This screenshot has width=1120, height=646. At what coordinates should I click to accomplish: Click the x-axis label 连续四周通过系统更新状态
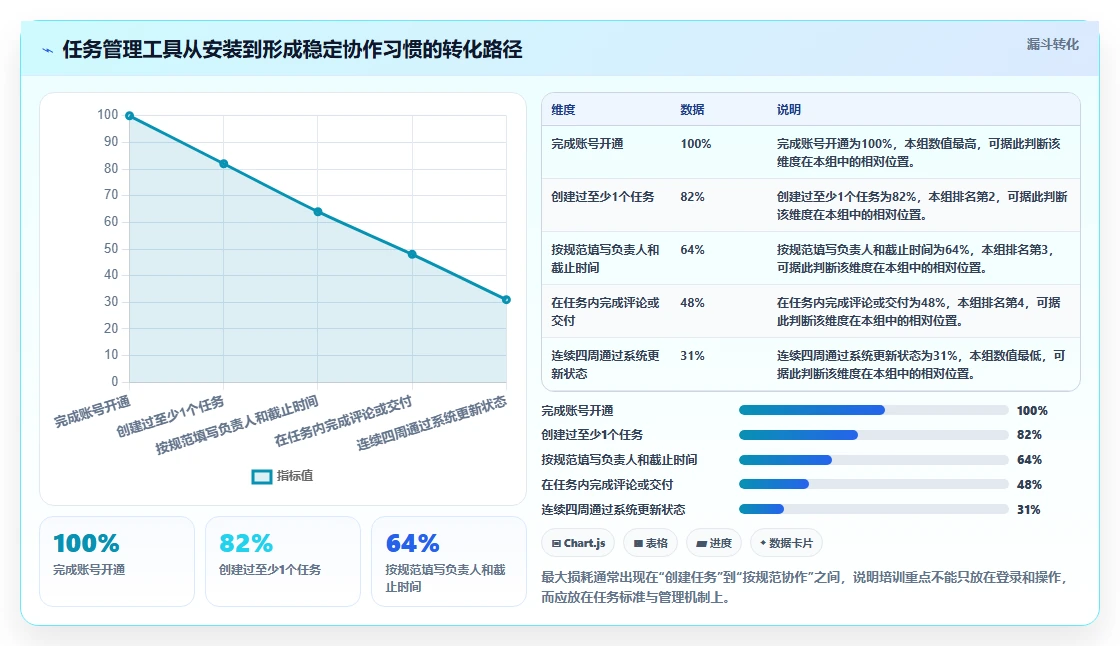point(431,424)
